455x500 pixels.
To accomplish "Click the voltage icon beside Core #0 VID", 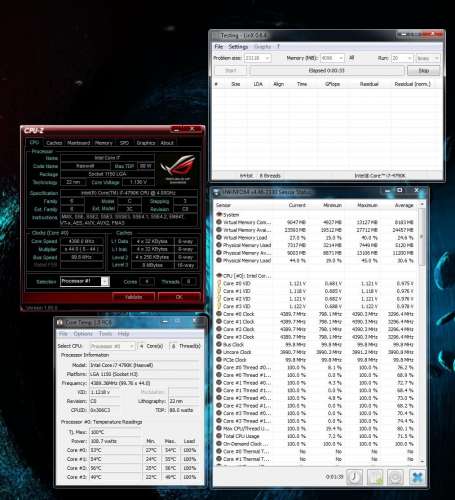I will pos(219,283).
